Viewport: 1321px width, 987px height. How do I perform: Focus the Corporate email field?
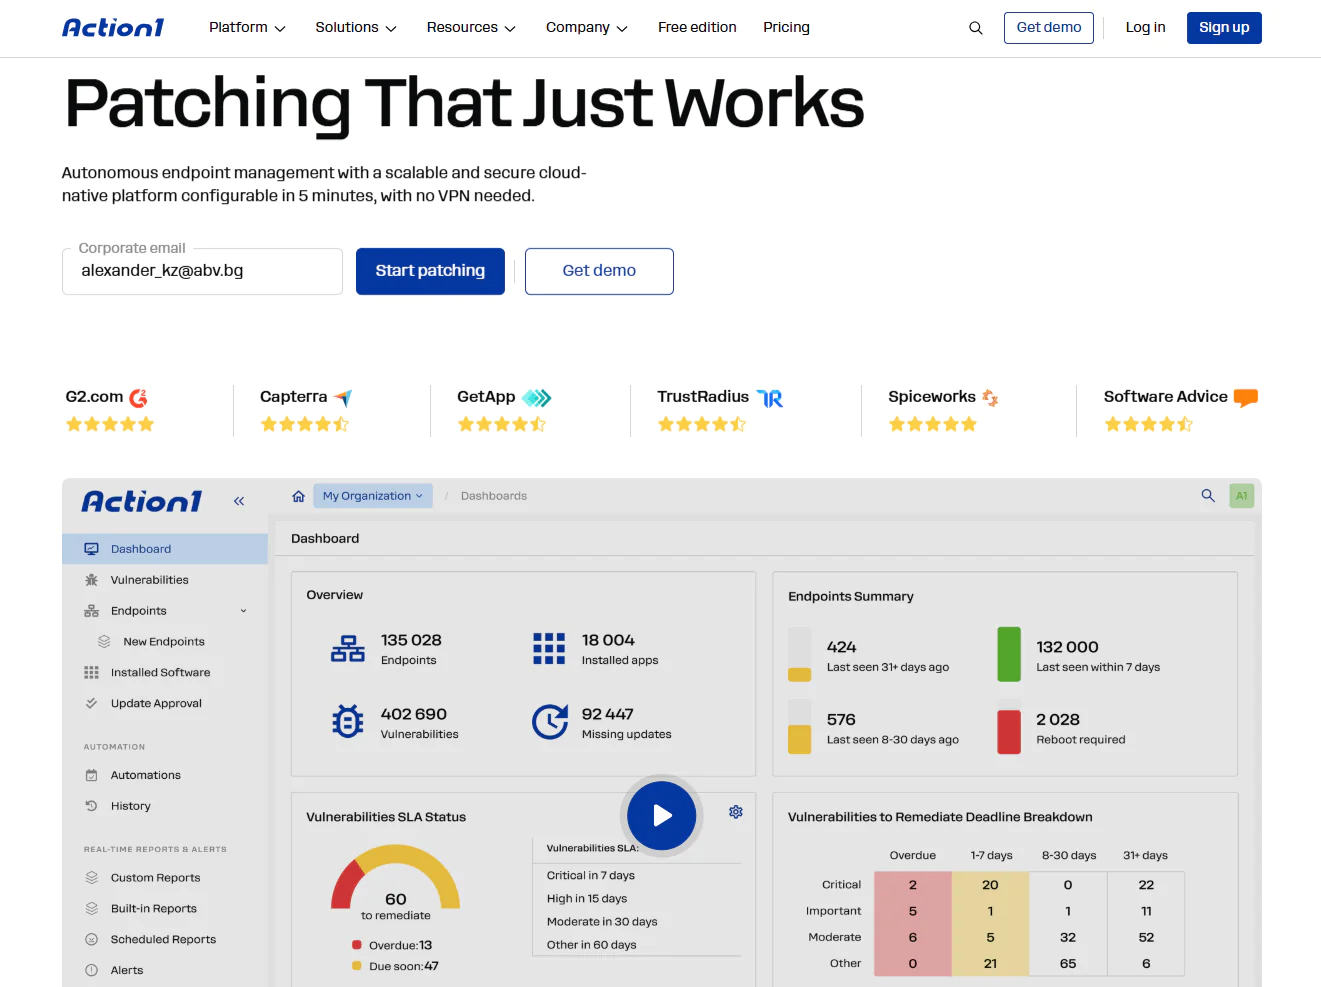pyautogui.click(x=202, y=271)
